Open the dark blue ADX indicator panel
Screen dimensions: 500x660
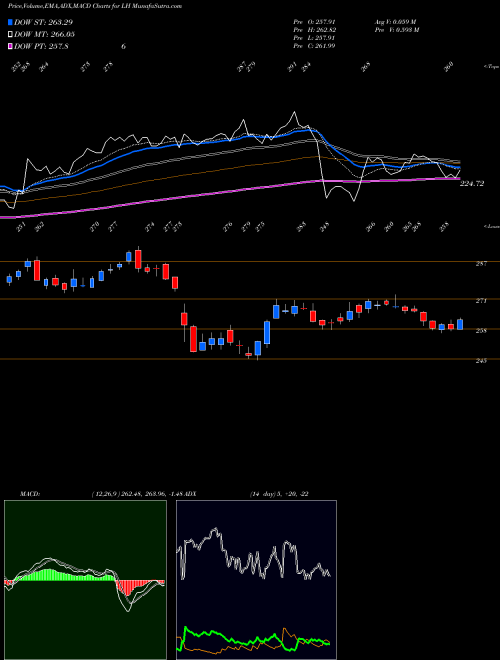[x=256, y=580]
